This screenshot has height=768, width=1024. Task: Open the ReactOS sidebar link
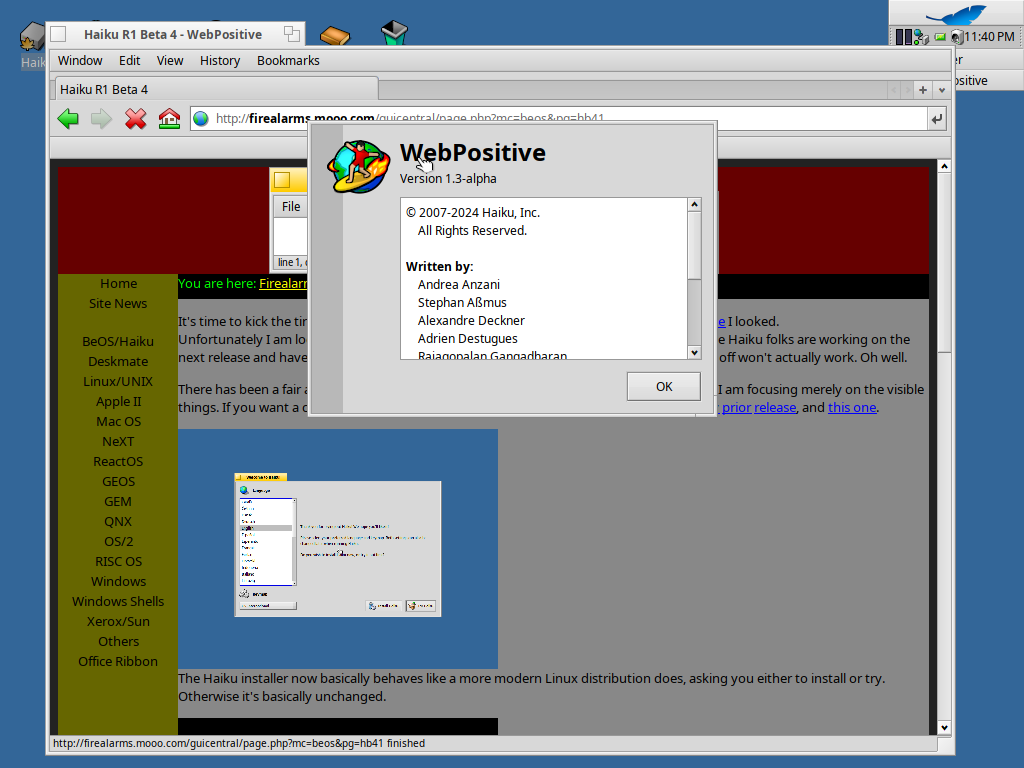(118, 462)
